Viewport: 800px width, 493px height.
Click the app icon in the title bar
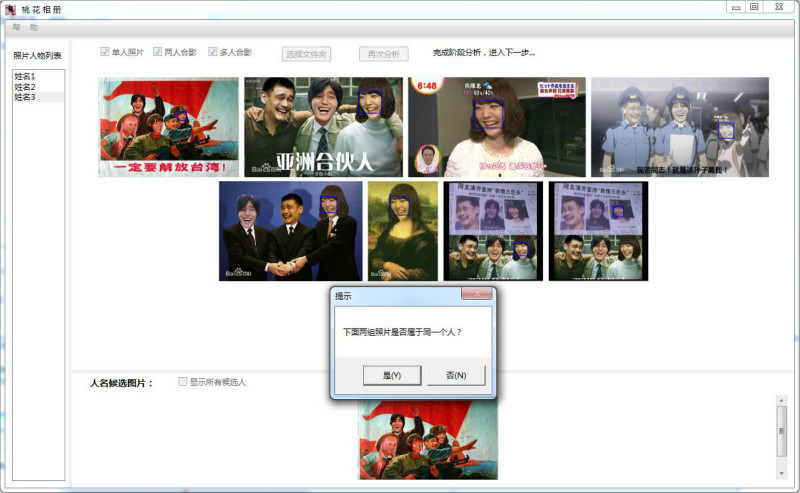10,8
